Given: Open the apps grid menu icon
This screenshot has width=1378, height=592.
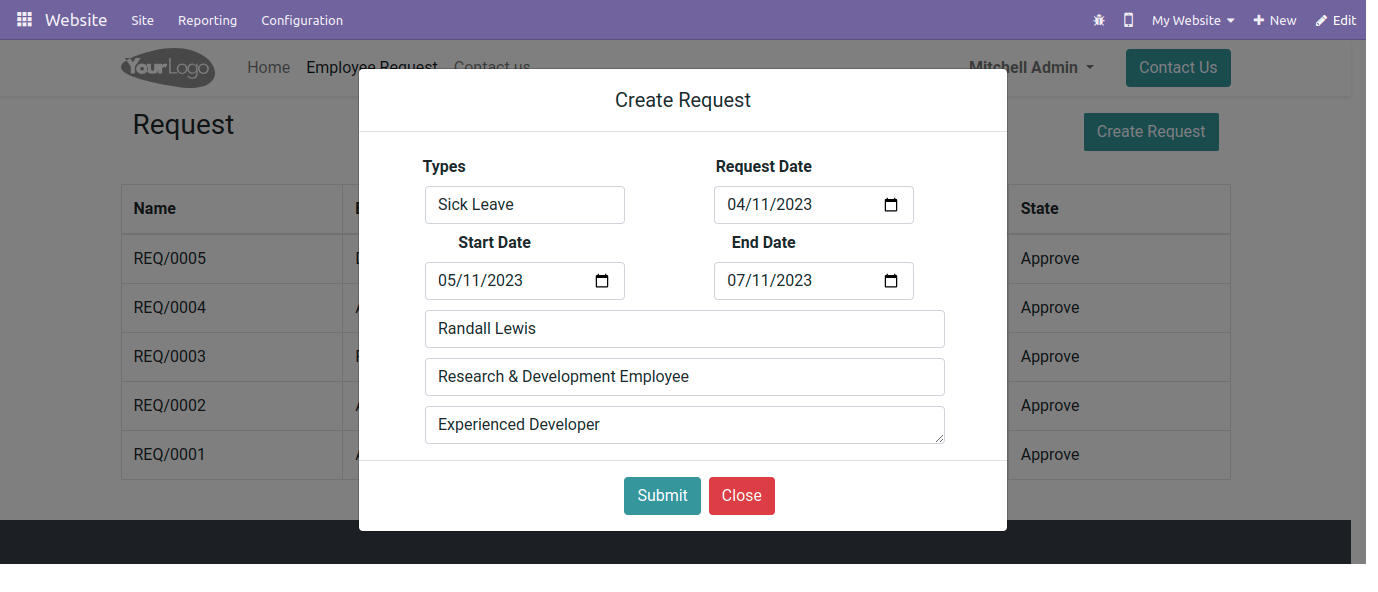Looking at the screenshot, I should point(24,20).
